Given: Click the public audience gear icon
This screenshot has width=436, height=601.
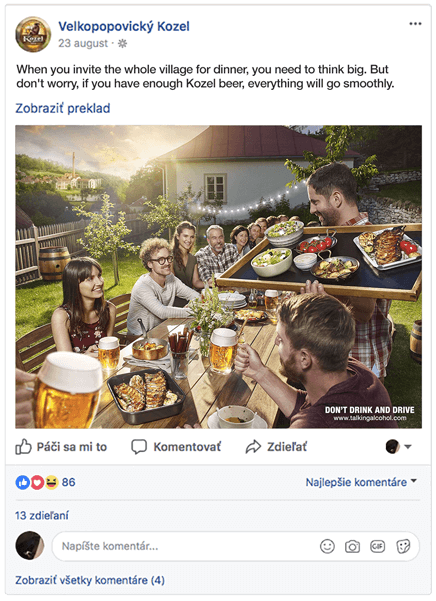Looking at the screenshot, I should [122, 43].
